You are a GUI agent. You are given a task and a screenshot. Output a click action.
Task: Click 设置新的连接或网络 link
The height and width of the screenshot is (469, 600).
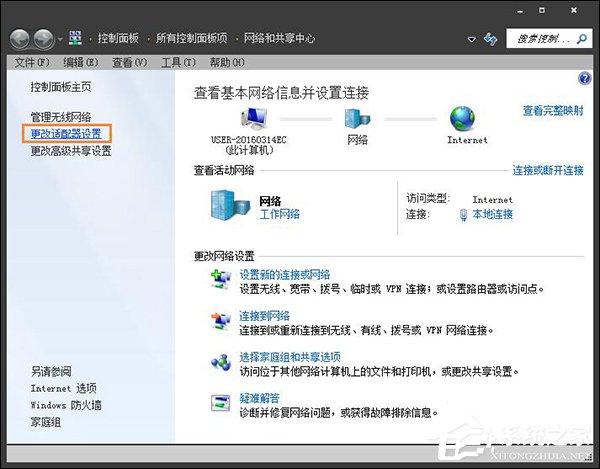pos(285,274)
